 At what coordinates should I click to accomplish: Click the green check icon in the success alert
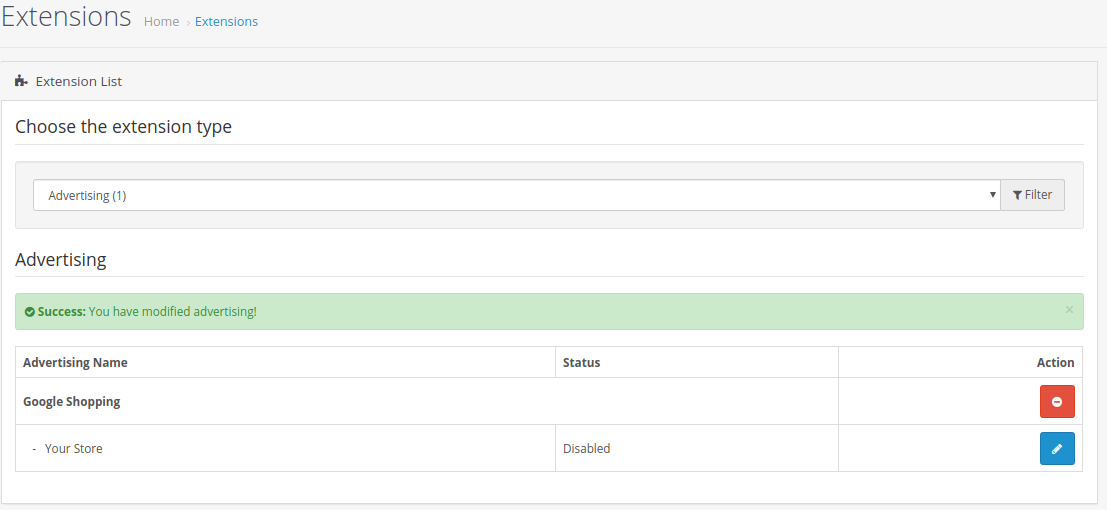30,312
